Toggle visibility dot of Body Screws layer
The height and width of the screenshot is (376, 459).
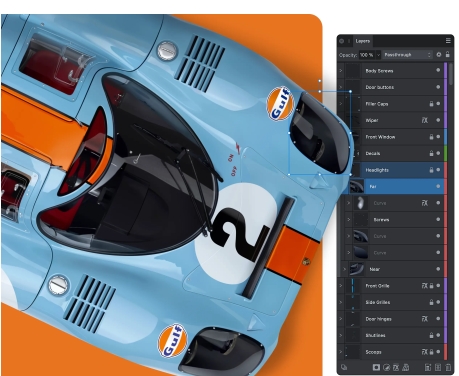(438, 70)
